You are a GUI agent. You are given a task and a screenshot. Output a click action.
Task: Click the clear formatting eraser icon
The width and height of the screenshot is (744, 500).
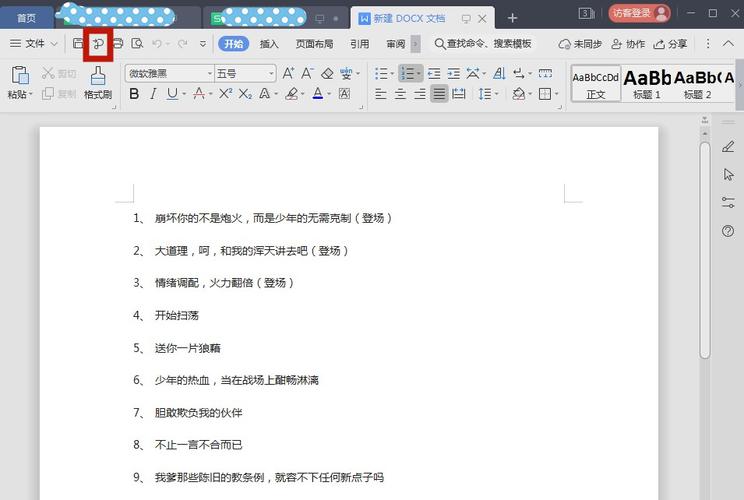(327, 74)
